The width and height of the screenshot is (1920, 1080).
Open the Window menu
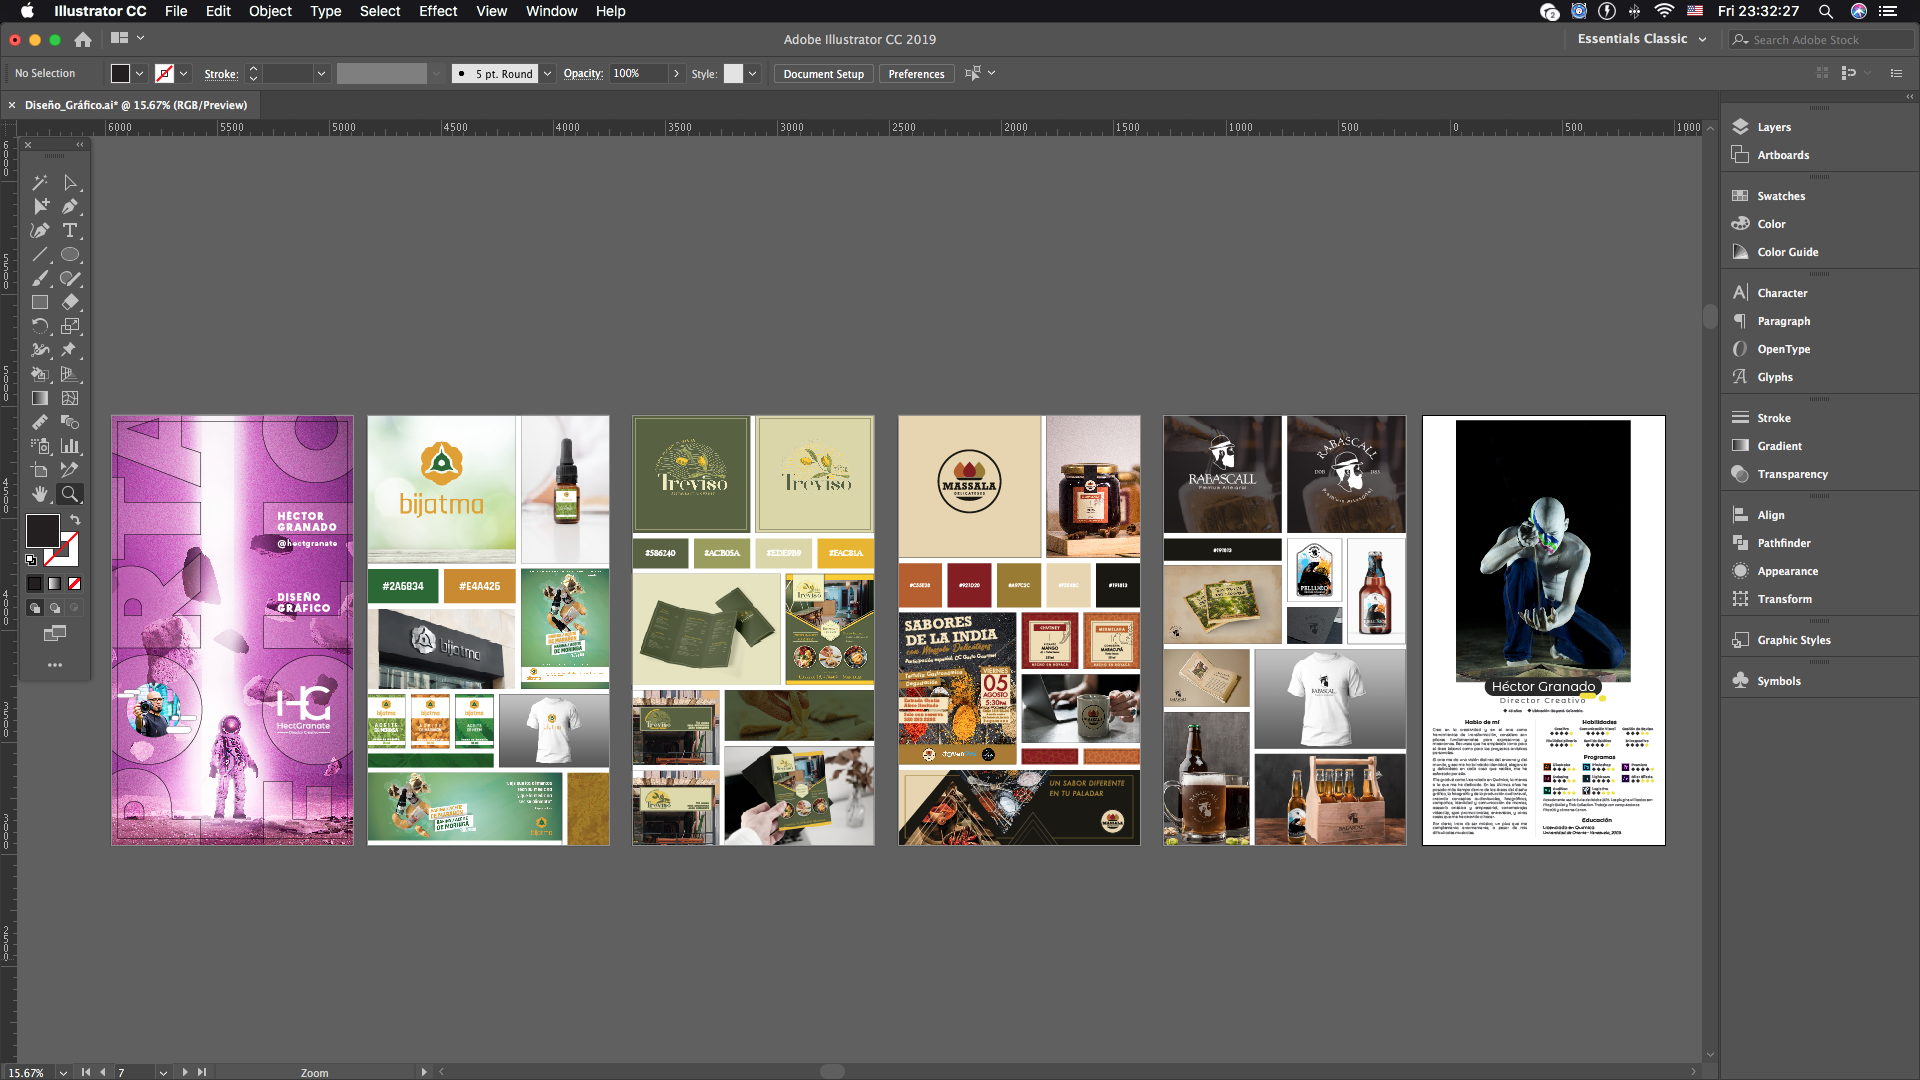click(x=551, y=12)
